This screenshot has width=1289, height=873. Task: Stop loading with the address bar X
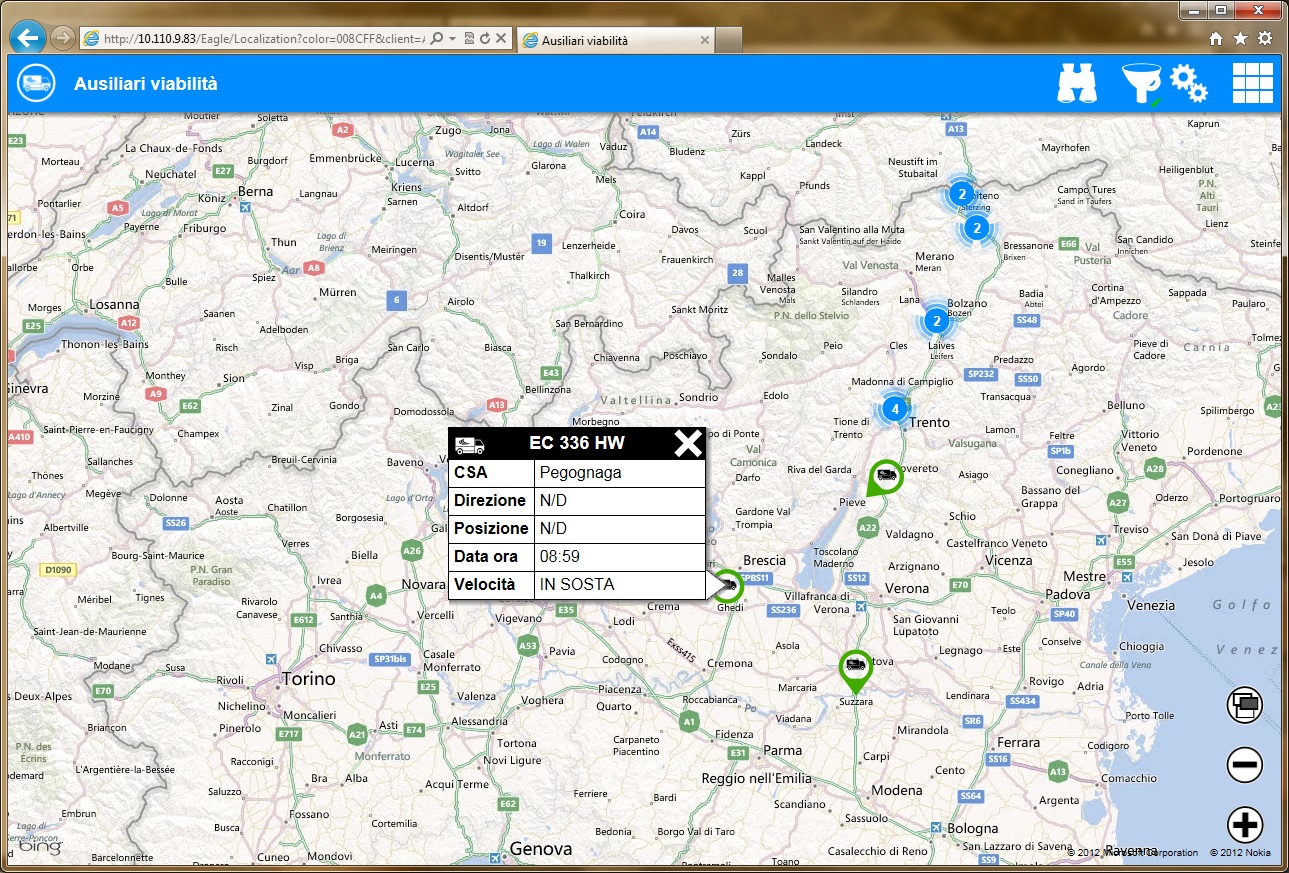click(x=501, y=39)
